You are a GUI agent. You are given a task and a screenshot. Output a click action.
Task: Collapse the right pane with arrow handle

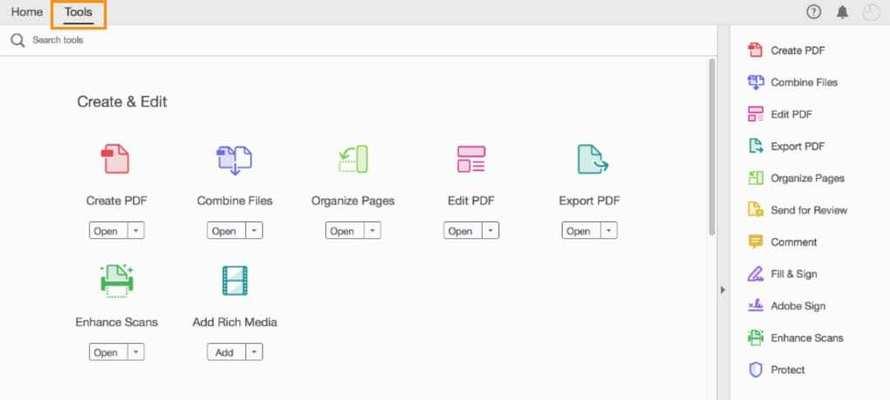tap(723, 290)
